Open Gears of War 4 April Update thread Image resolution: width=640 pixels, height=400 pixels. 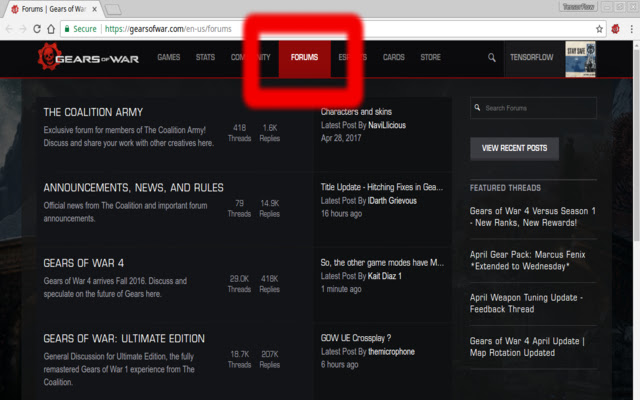point(527,347)
